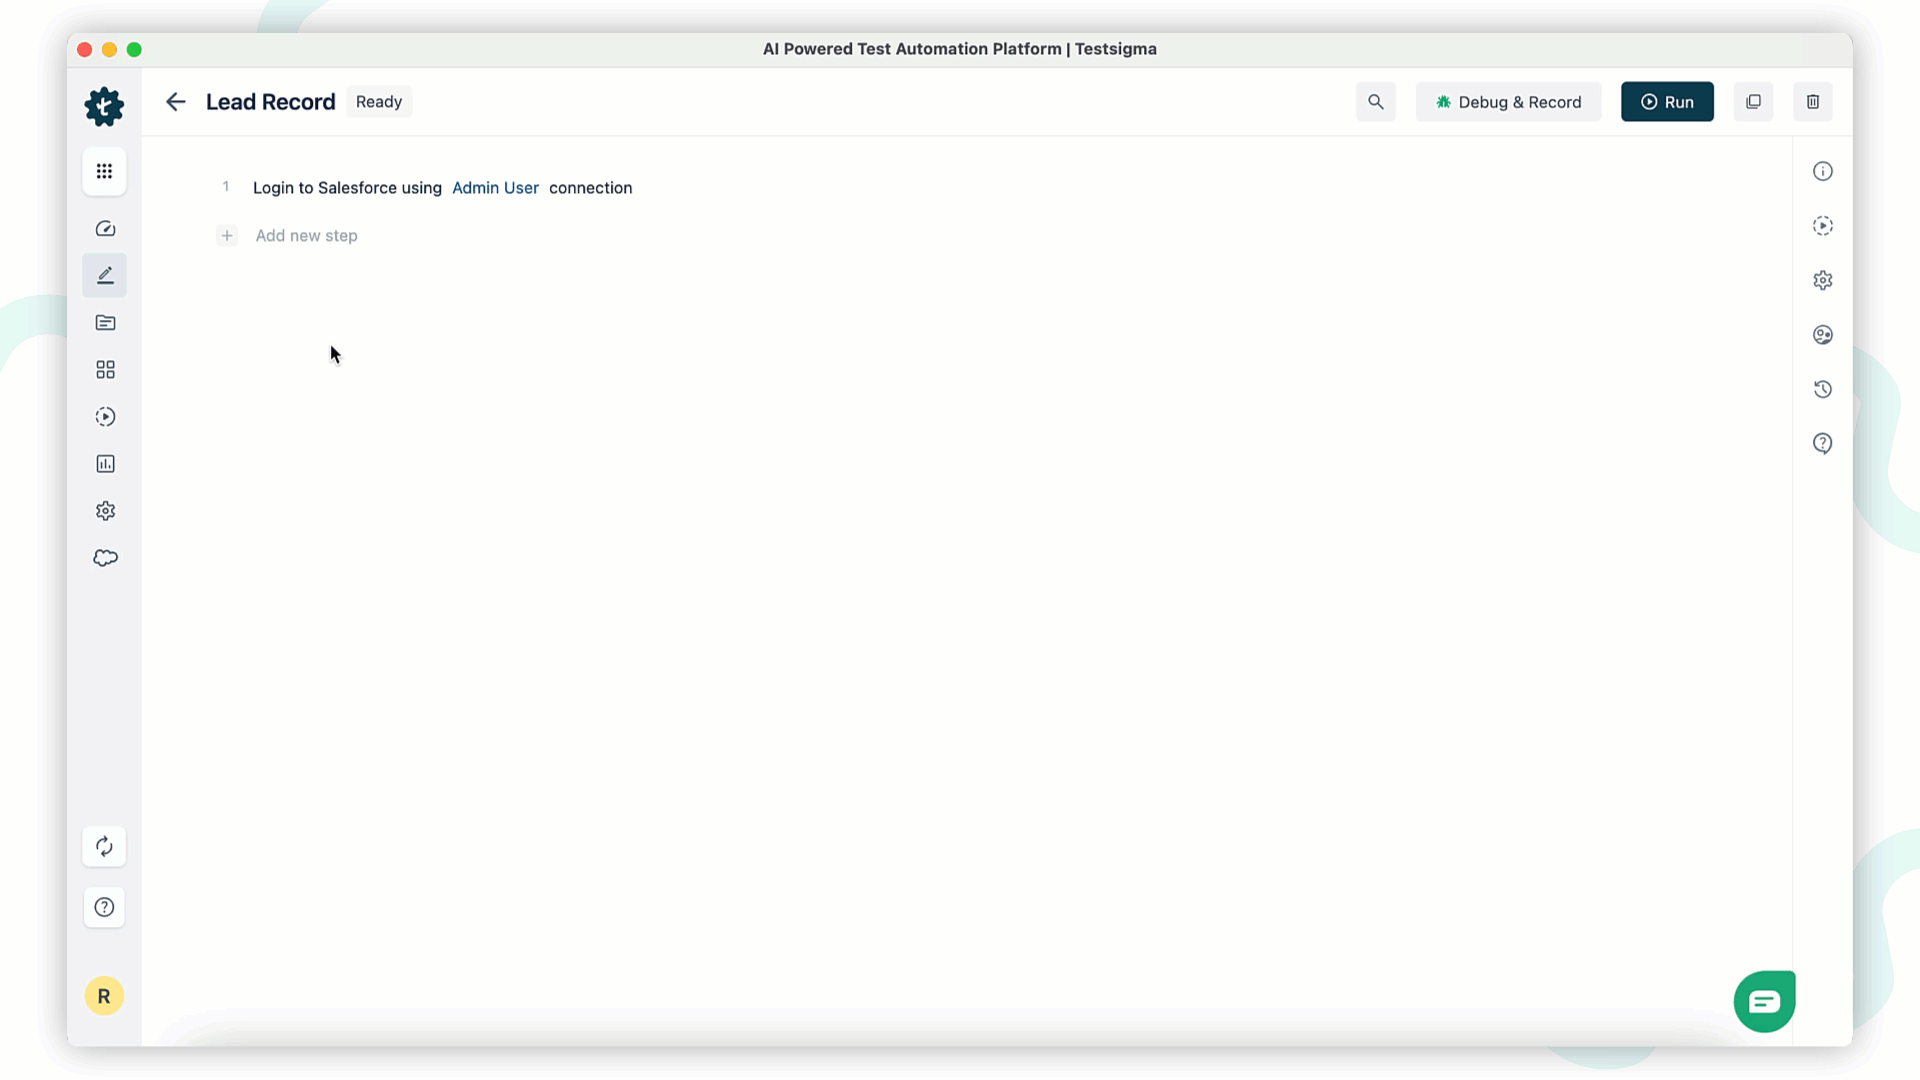
Task: Open Settings gear in left sidebar
Action: click(105, 511)
